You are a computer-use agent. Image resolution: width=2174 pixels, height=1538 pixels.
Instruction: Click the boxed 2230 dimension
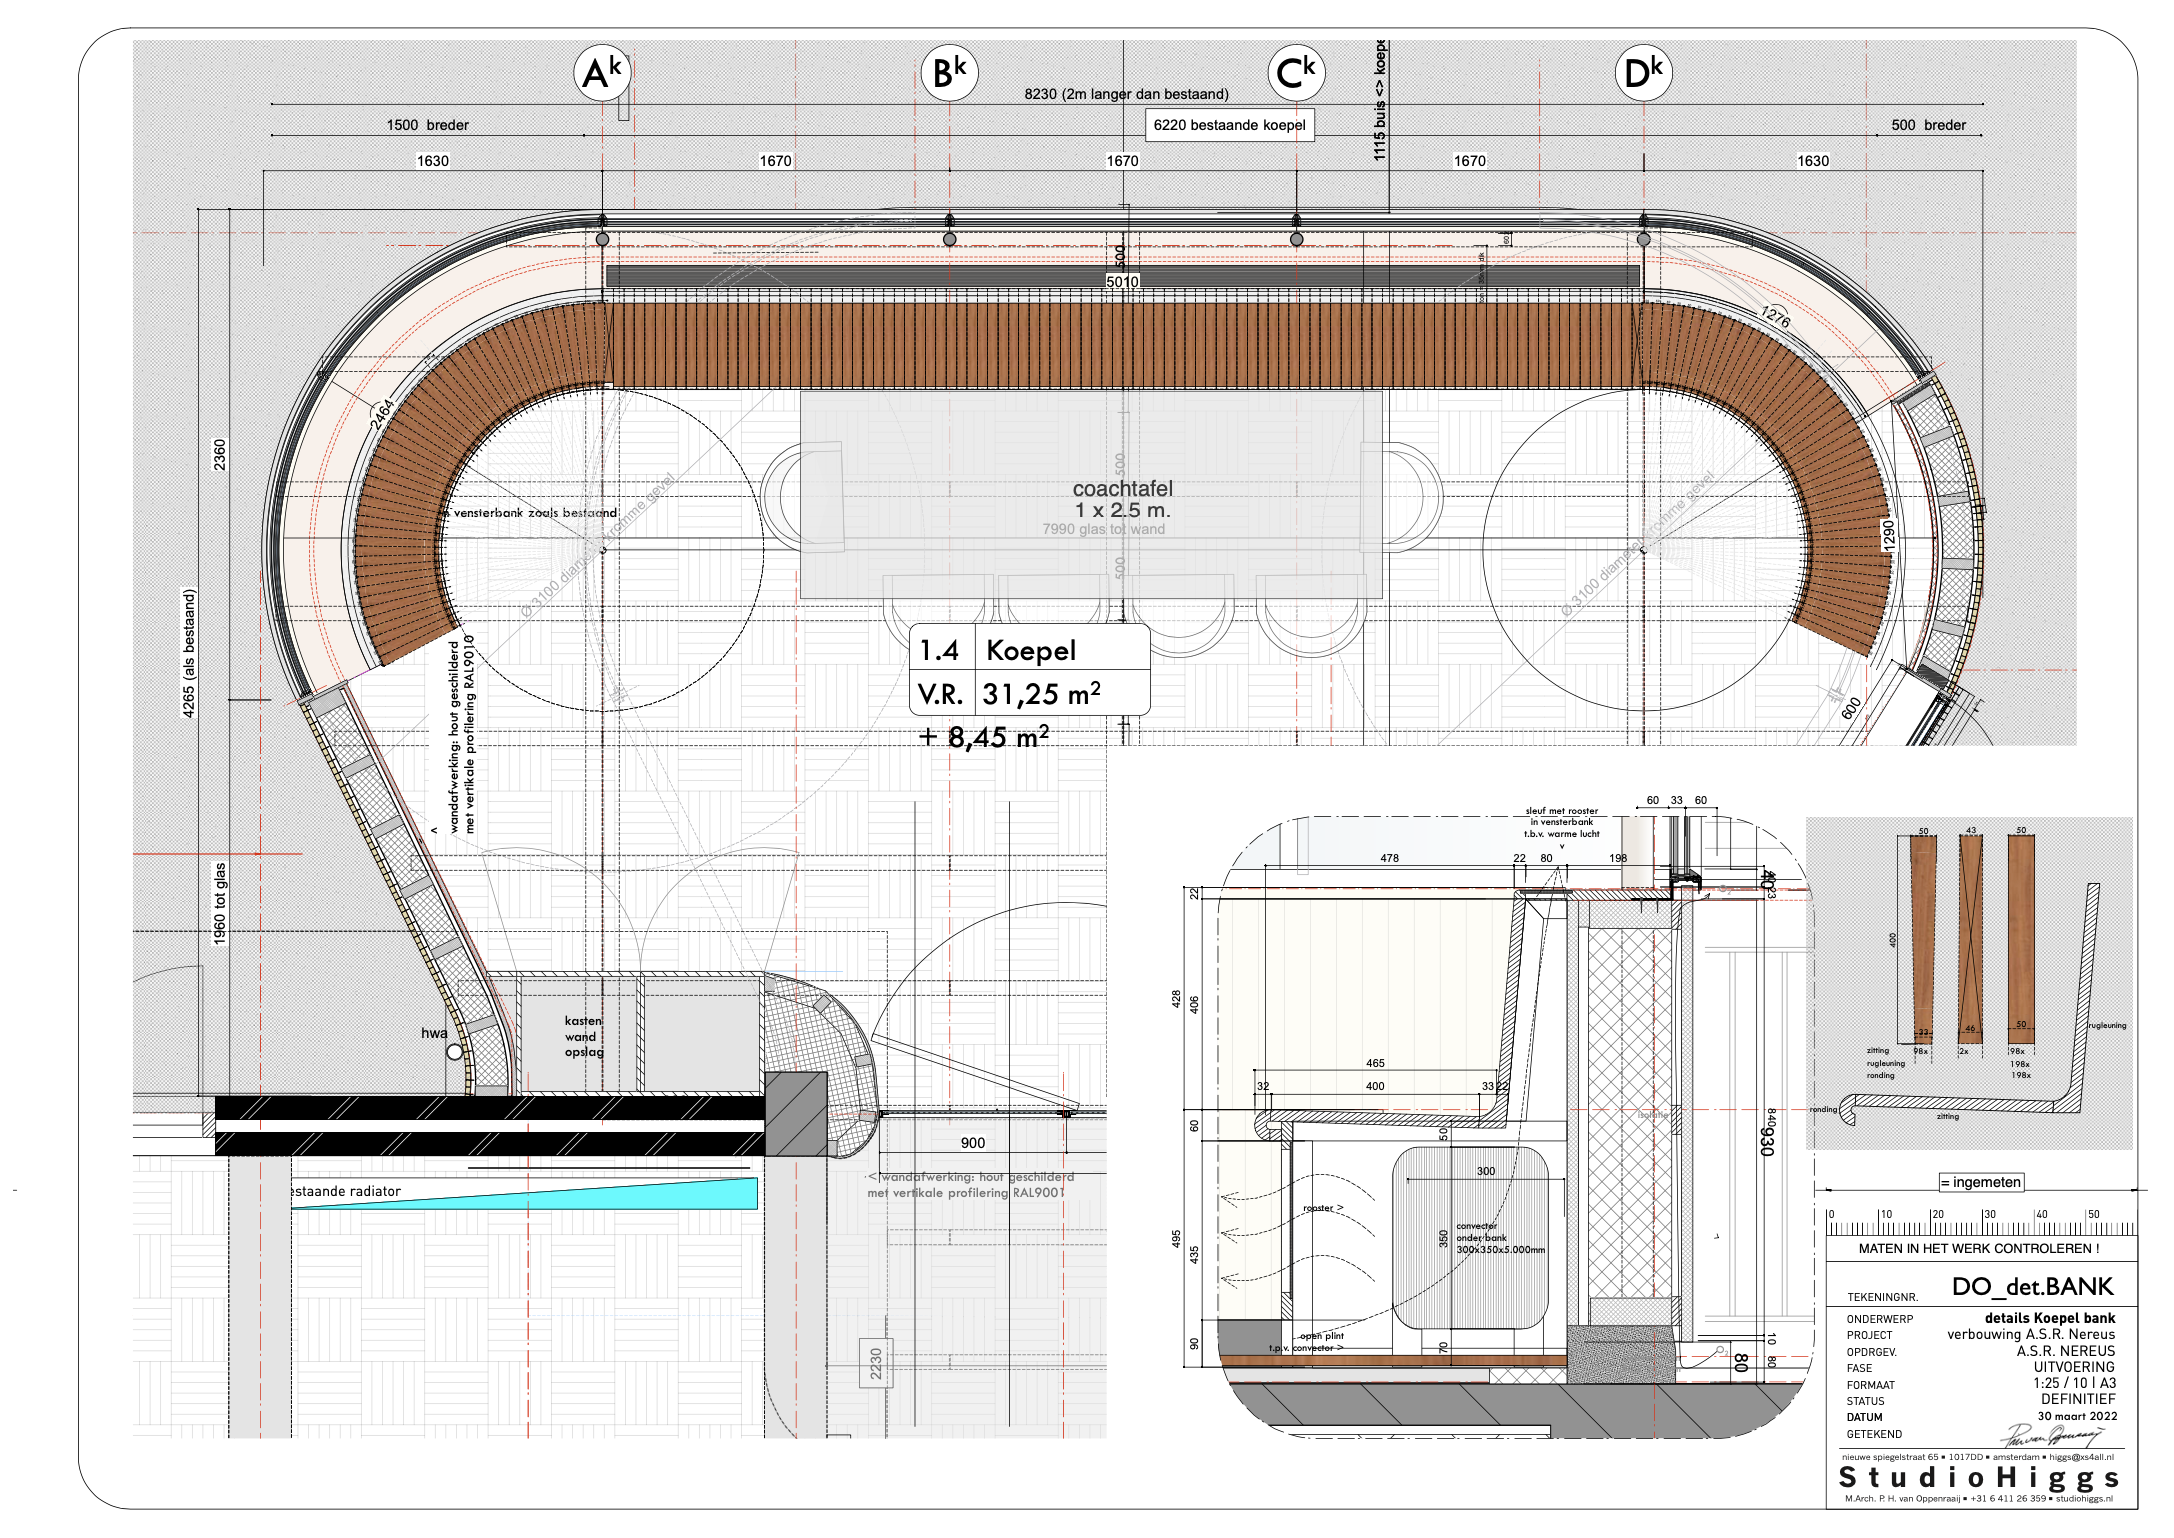click(x=876, y=1363)
